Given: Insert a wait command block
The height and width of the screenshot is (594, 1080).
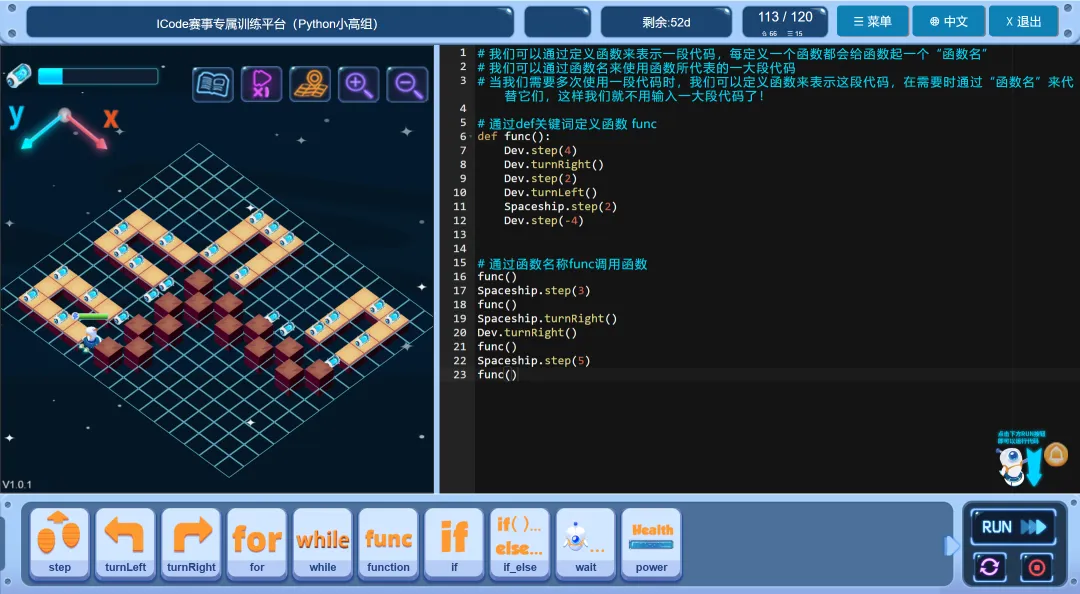Looking at the screenshot, I should click(585, 543).
